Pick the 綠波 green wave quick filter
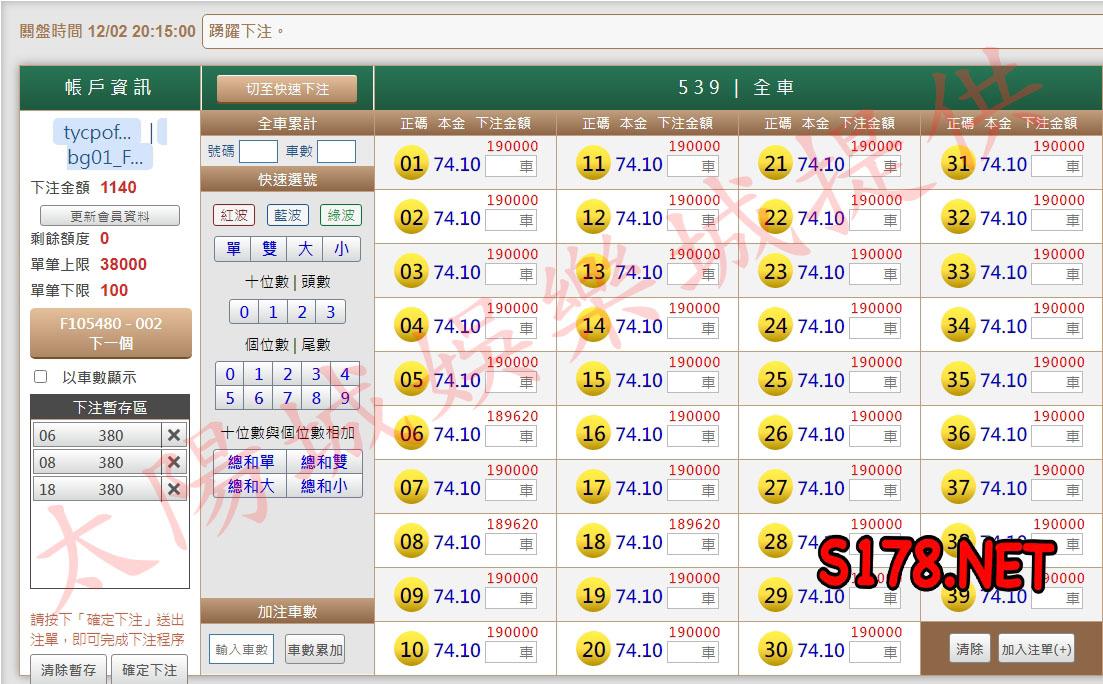The width and height of the screenshot is (1103, 684). 341,215
